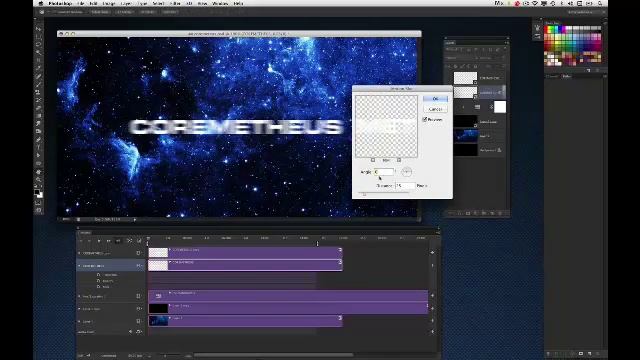Image resolution: width=640 pixels, height=360 pixels.
Task: Open filmstrip menu for COREMETHEUS copy track
Action: point(139,253)
